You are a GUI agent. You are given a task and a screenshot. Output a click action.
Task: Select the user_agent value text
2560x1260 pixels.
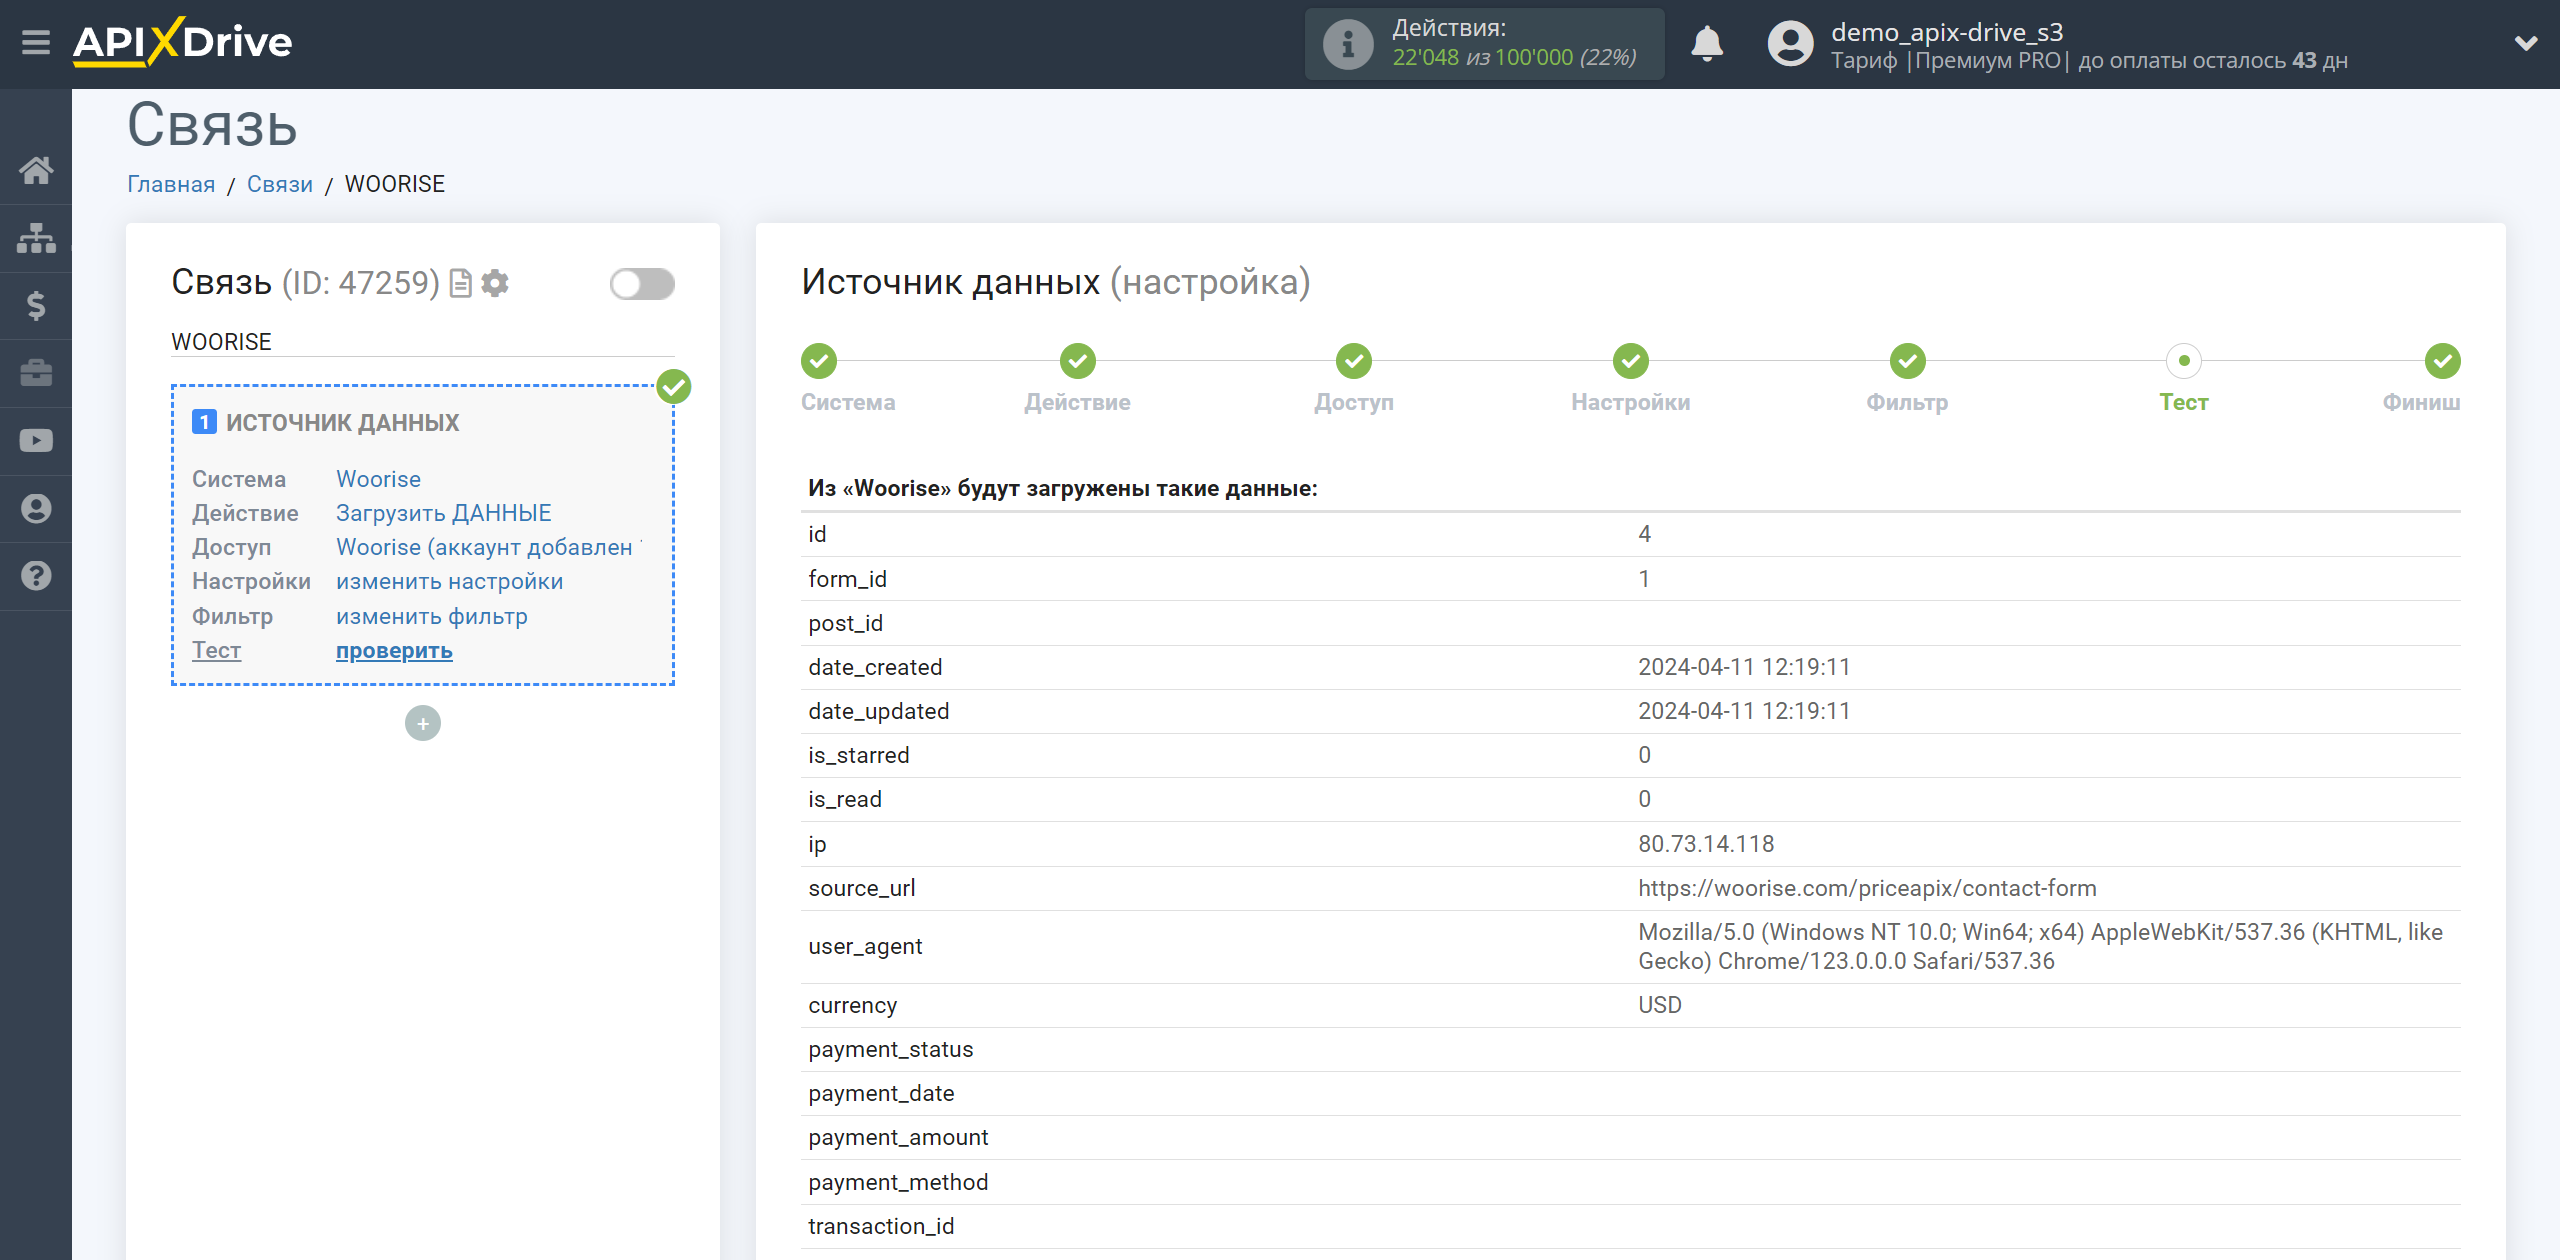pos(2040,947)
